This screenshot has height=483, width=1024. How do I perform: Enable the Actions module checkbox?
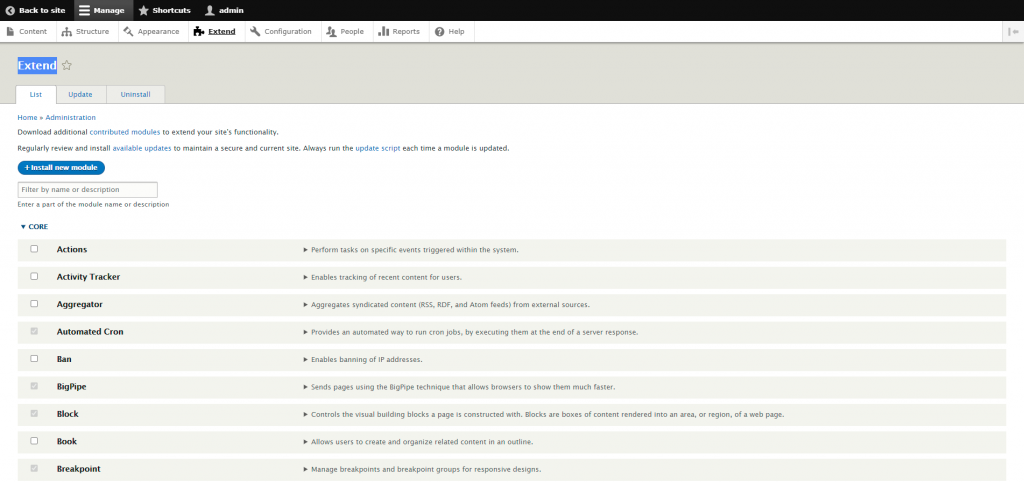tap(34, 249)
